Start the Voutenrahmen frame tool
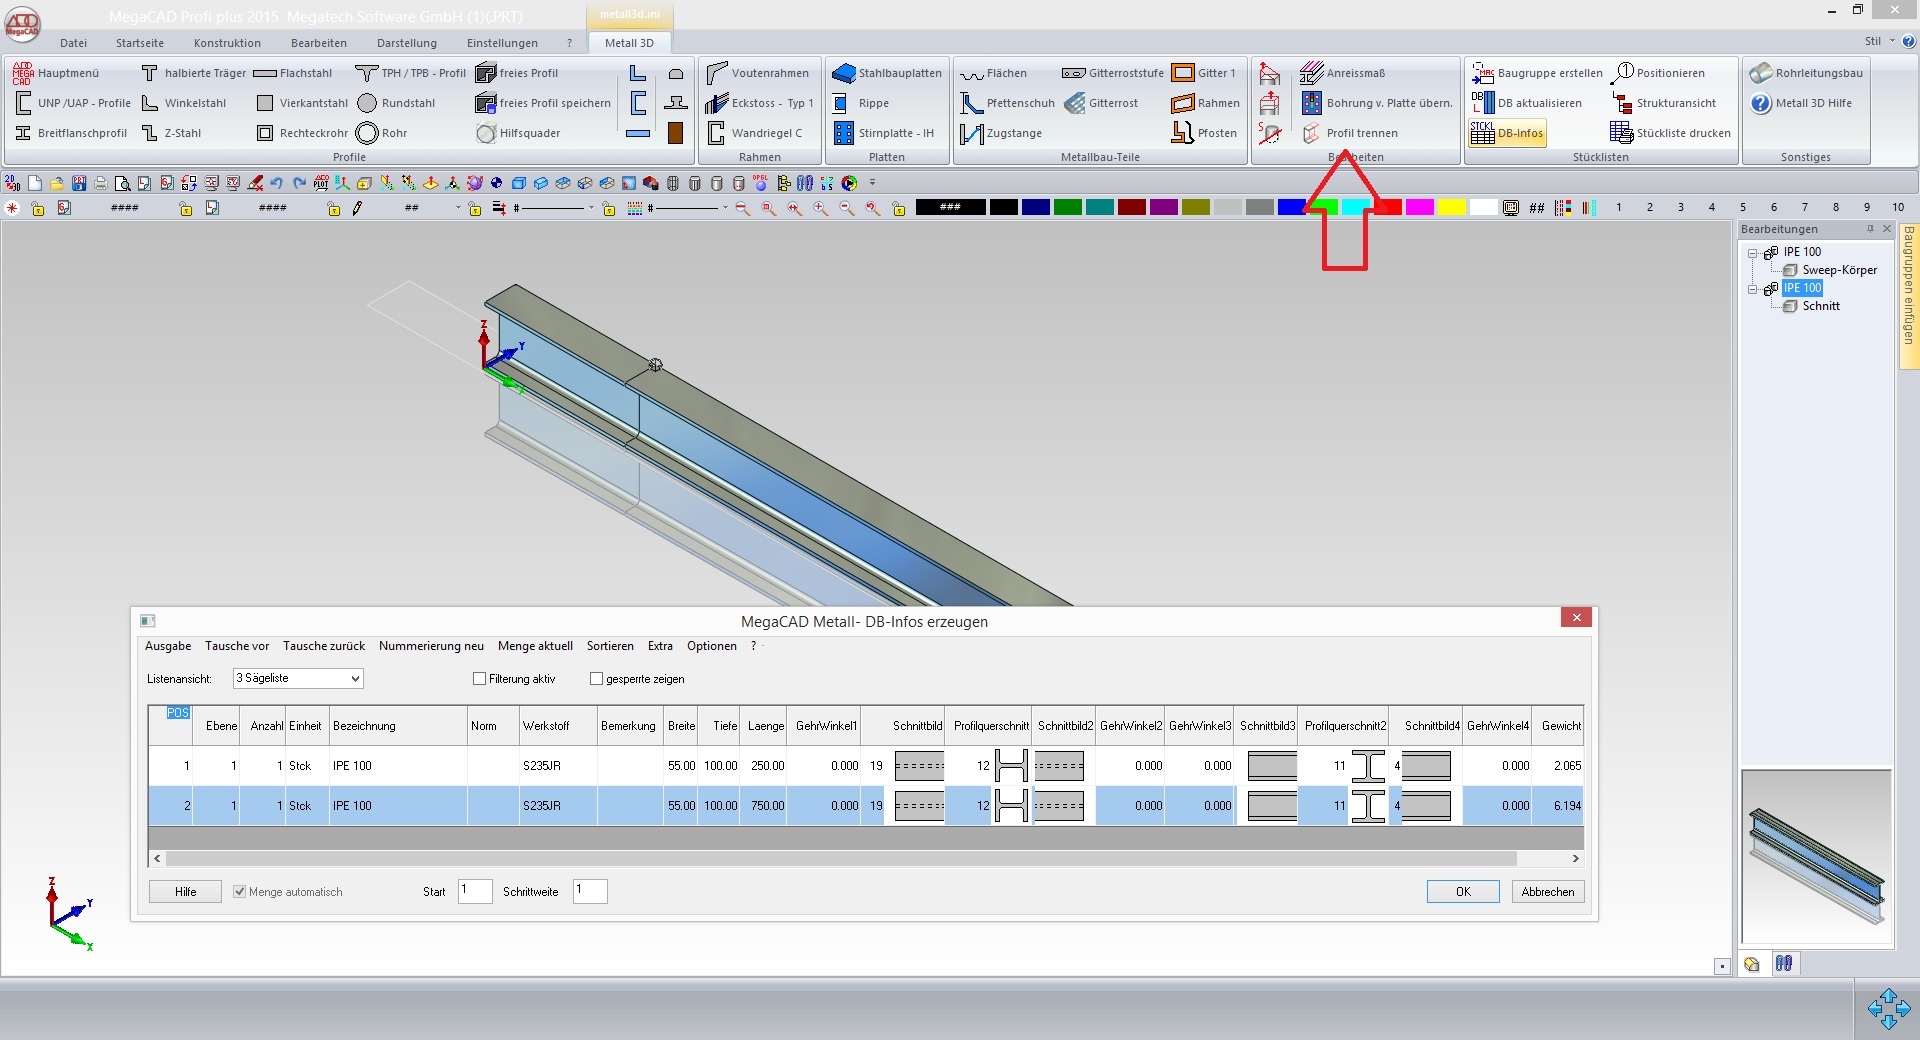This screenshot has width=1920, height=1040. (757, 73)
